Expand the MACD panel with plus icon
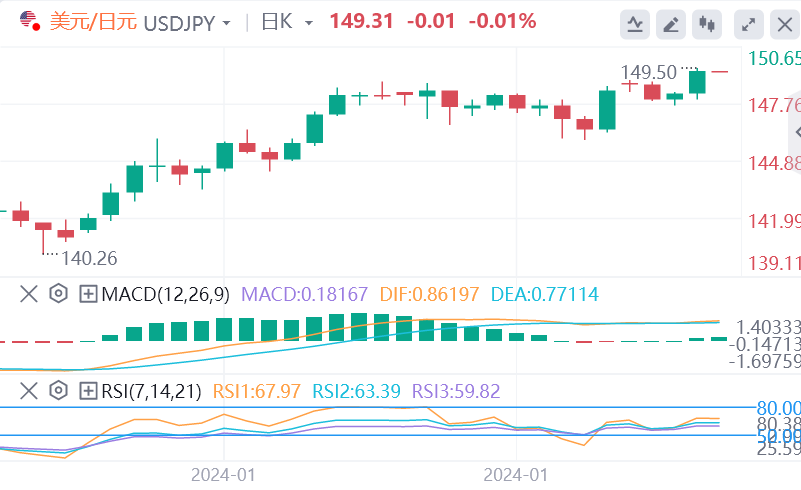This screenshot has height=490, width=801. pos(88,294)
